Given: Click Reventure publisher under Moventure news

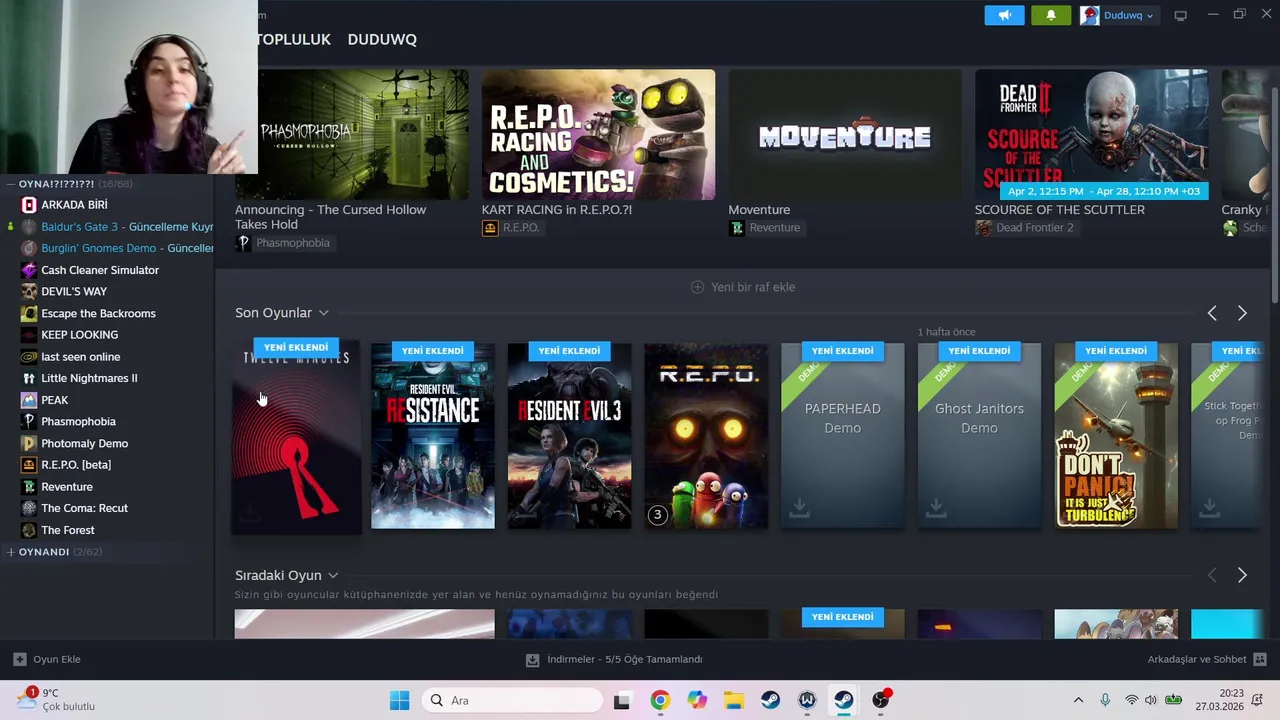Looking at the screenshot, I should click(x=765, y=228).
